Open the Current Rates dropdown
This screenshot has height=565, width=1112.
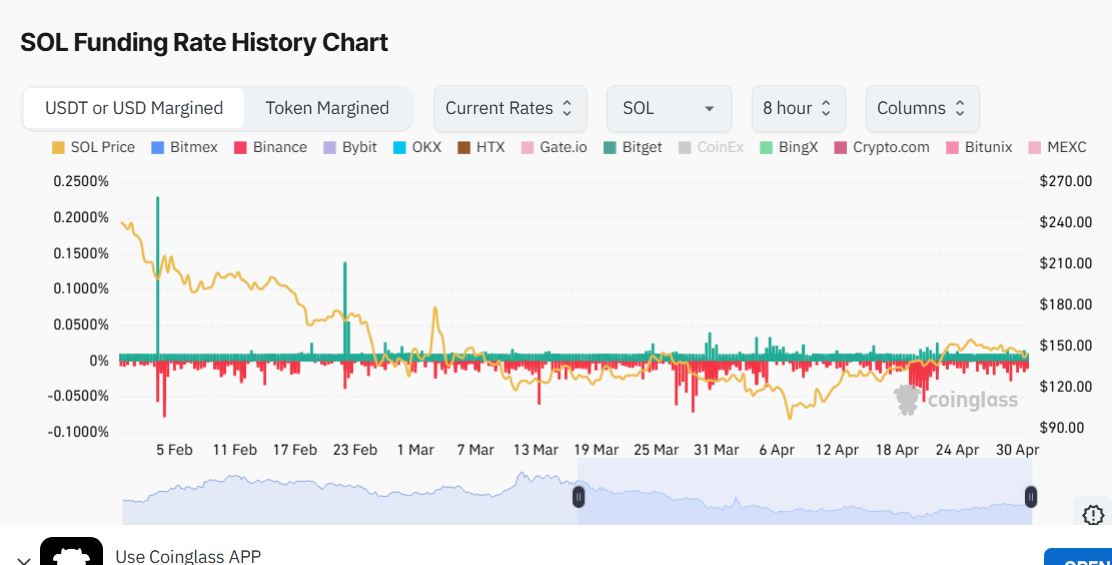tap(510, 108)
